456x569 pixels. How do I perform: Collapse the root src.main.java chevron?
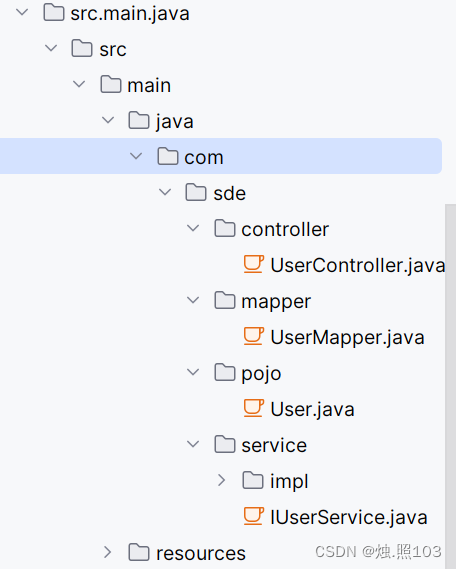[x=22, y=12]
